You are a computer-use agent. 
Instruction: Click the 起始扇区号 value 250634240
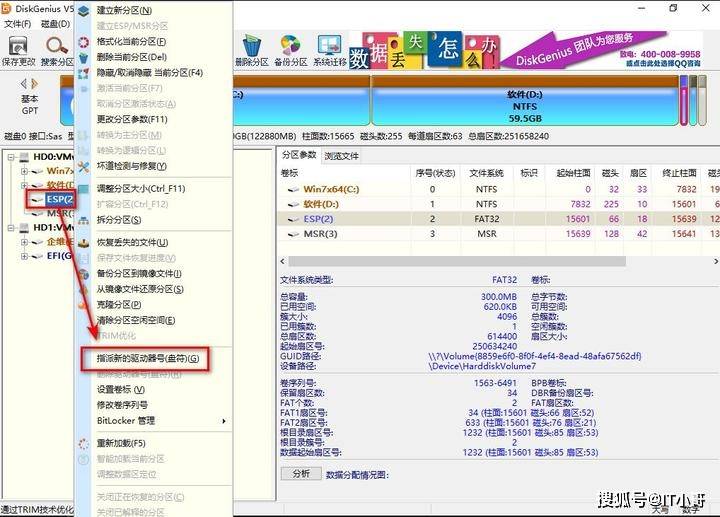pos(495,346)
